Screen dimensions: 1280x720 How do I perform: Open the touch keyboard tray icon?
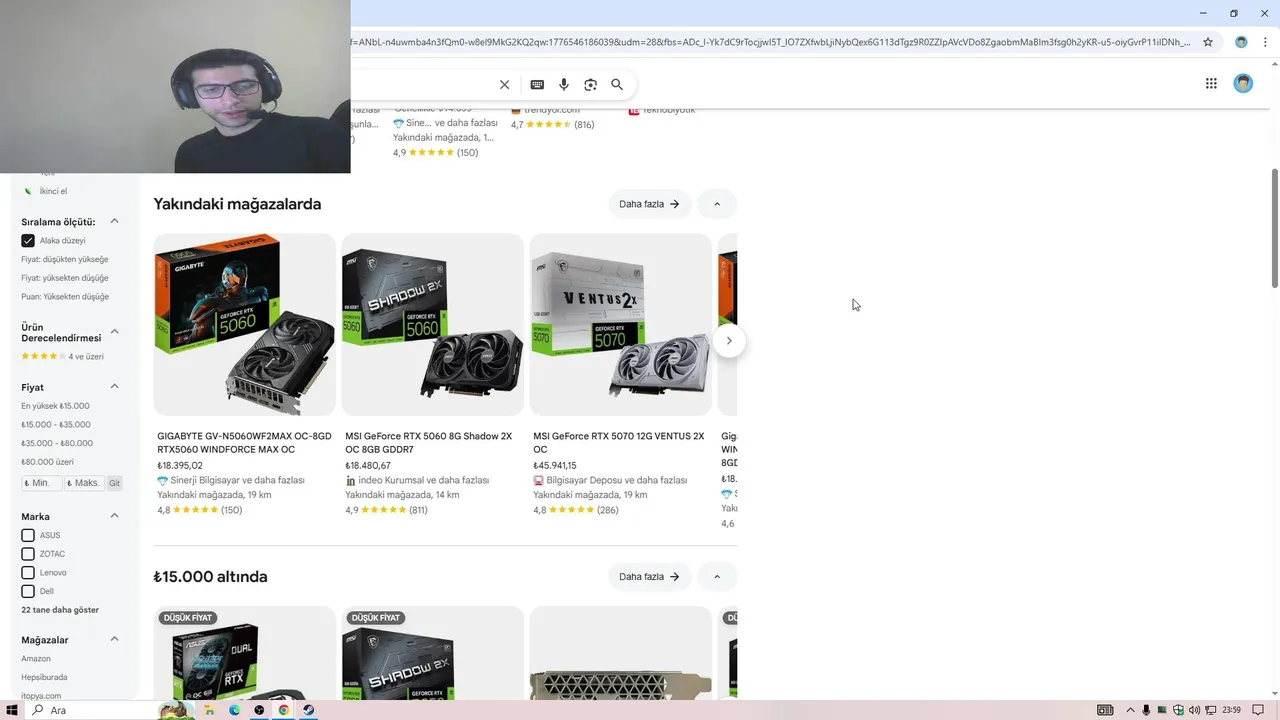point(1105,710)
